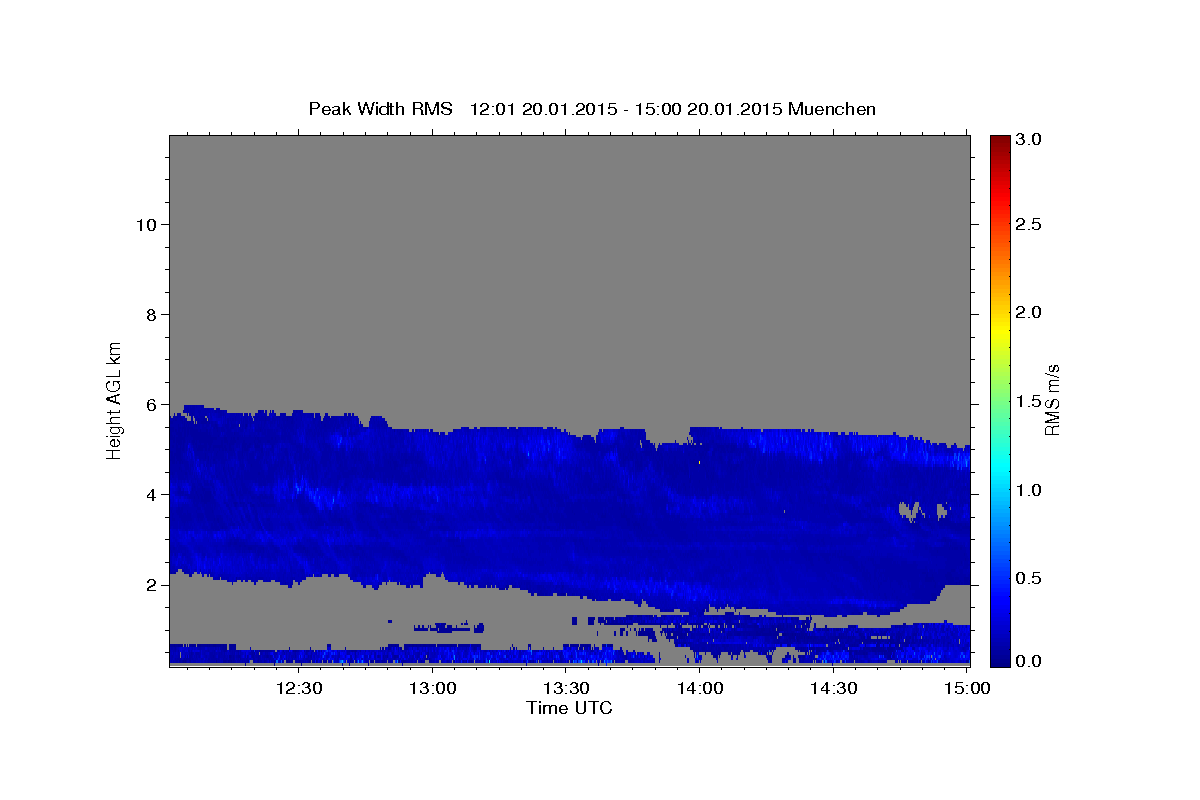Click the 14:00 time tick label
This screenshot has height=800, width=1200.
click(699, 688)
